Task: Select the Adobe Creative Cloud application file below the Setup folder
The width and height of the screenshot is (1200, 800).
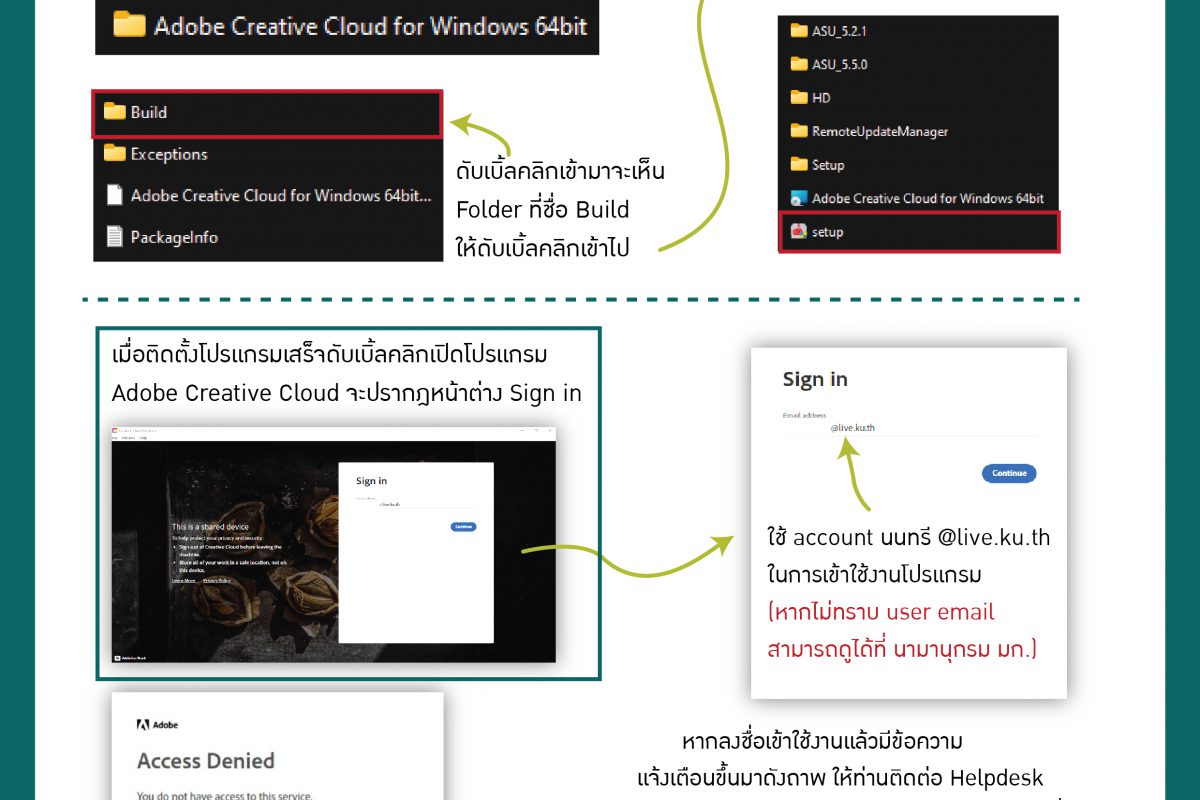Action: [917, 198]
